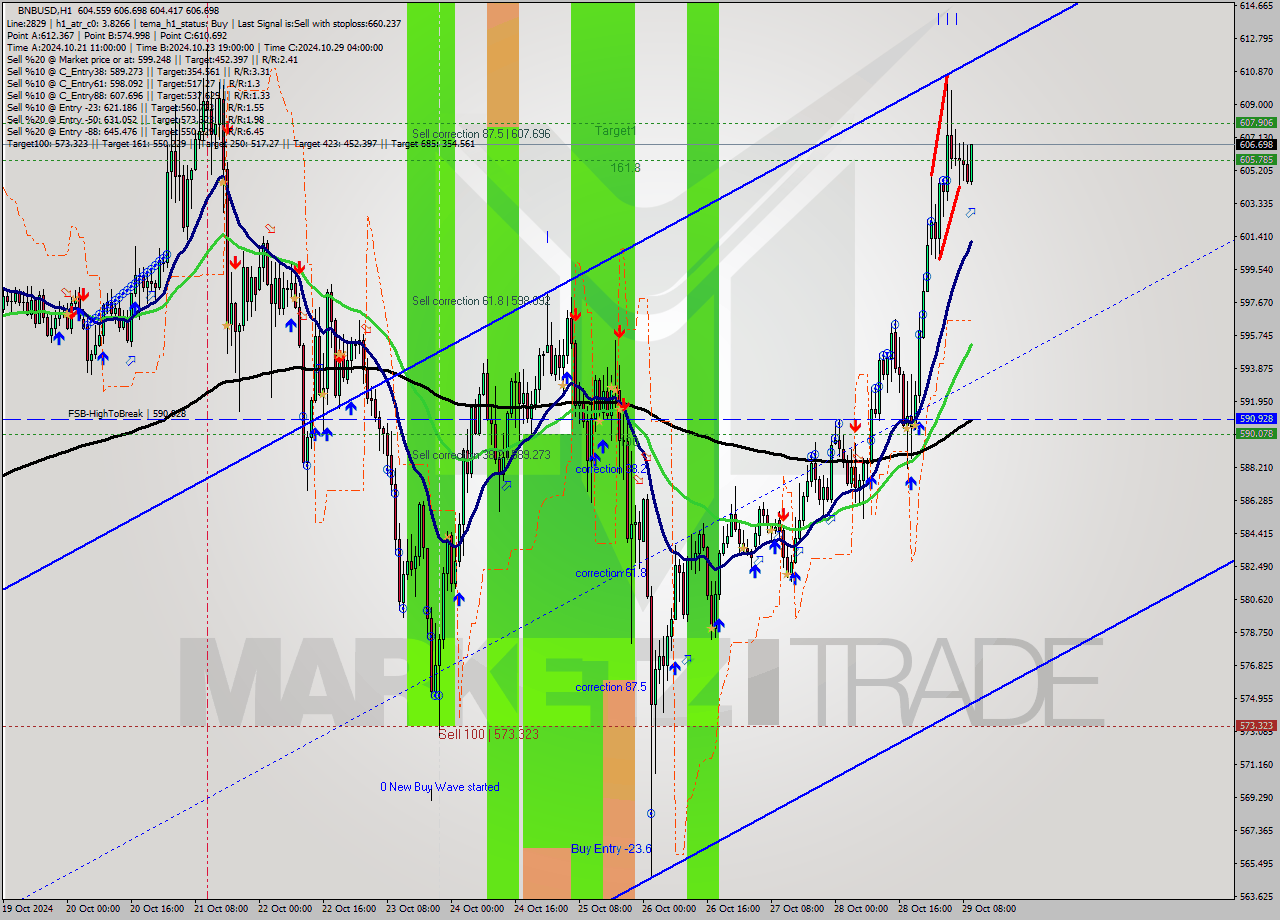The image size is (1280, 920).
Task: Click the 576.825 price axis value
Action: click(x=1256, y=665)
